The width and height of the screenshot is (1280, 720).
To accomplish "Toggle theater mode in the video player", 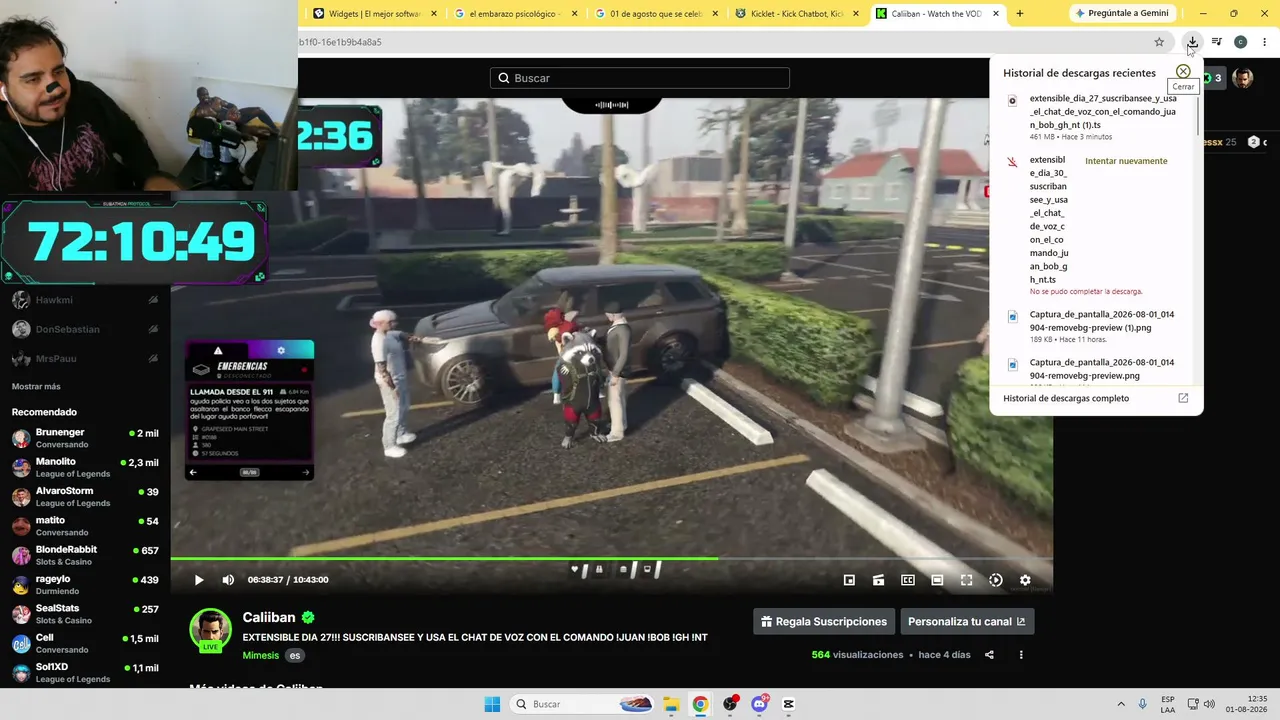I will click(937, 580).
